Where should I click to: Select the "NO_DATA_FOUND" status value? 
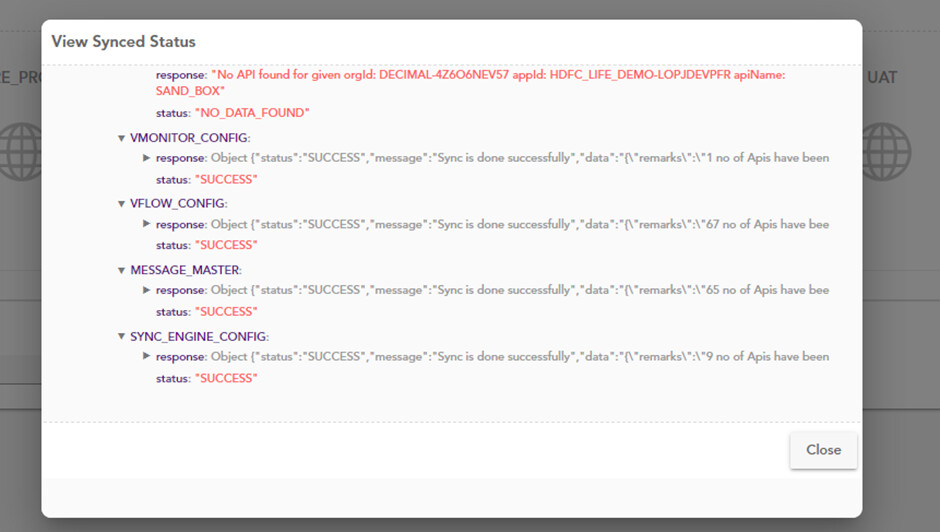click(x=251, y=113)
